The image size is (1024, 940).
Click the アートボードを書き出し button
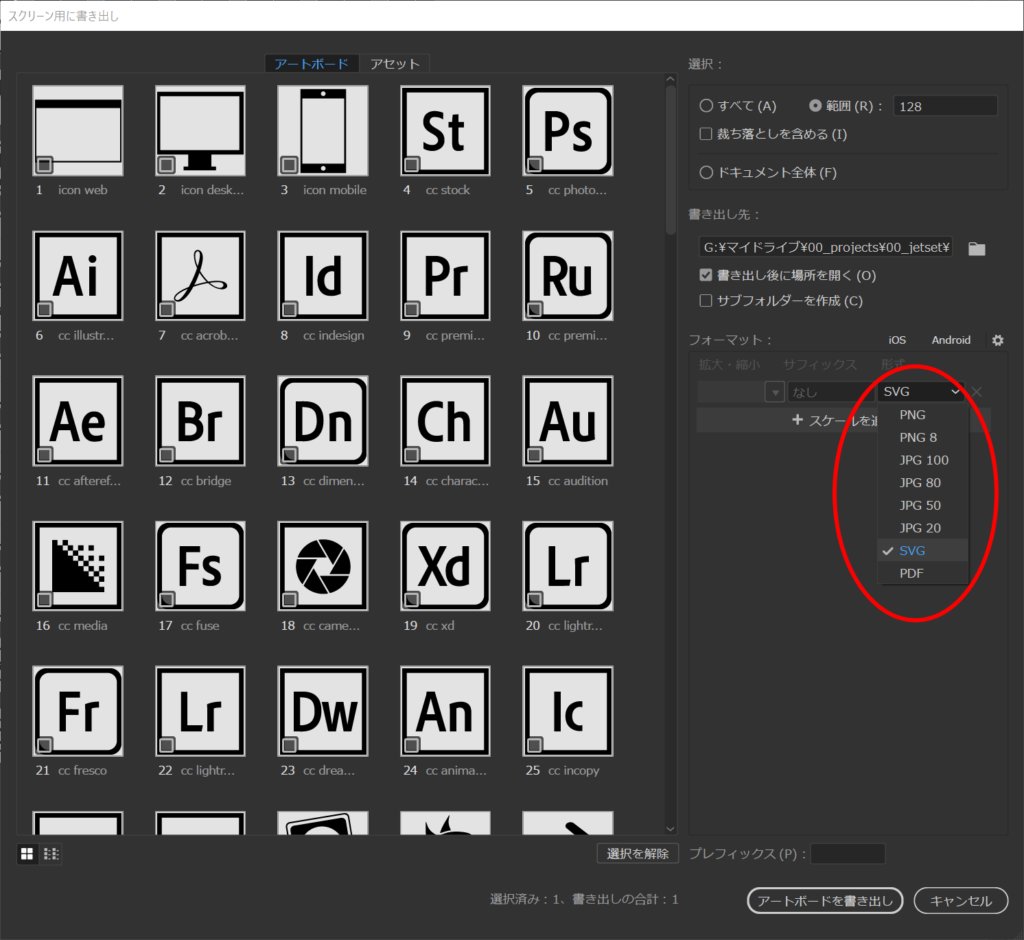tap(825, 901)
